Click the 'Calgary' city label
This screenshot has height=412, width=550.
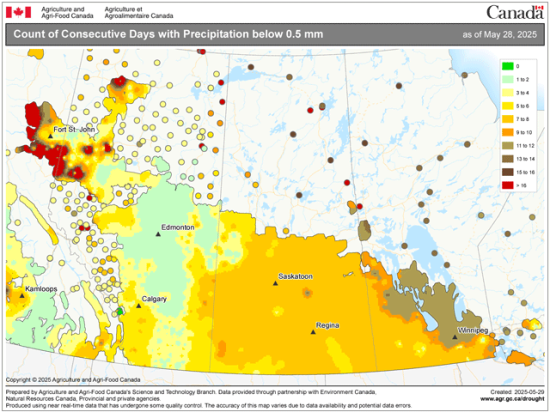pyautogui.click(x=154, y=299)
